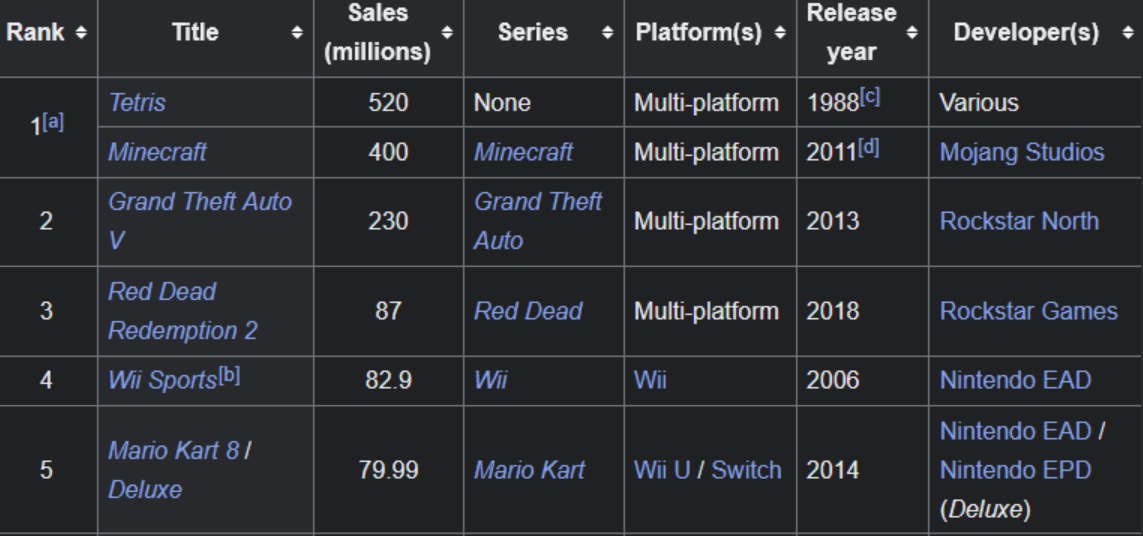Click the Title column sort arrows
The height and width of the screenshot is (536, 1143).
tap(297, 33)
